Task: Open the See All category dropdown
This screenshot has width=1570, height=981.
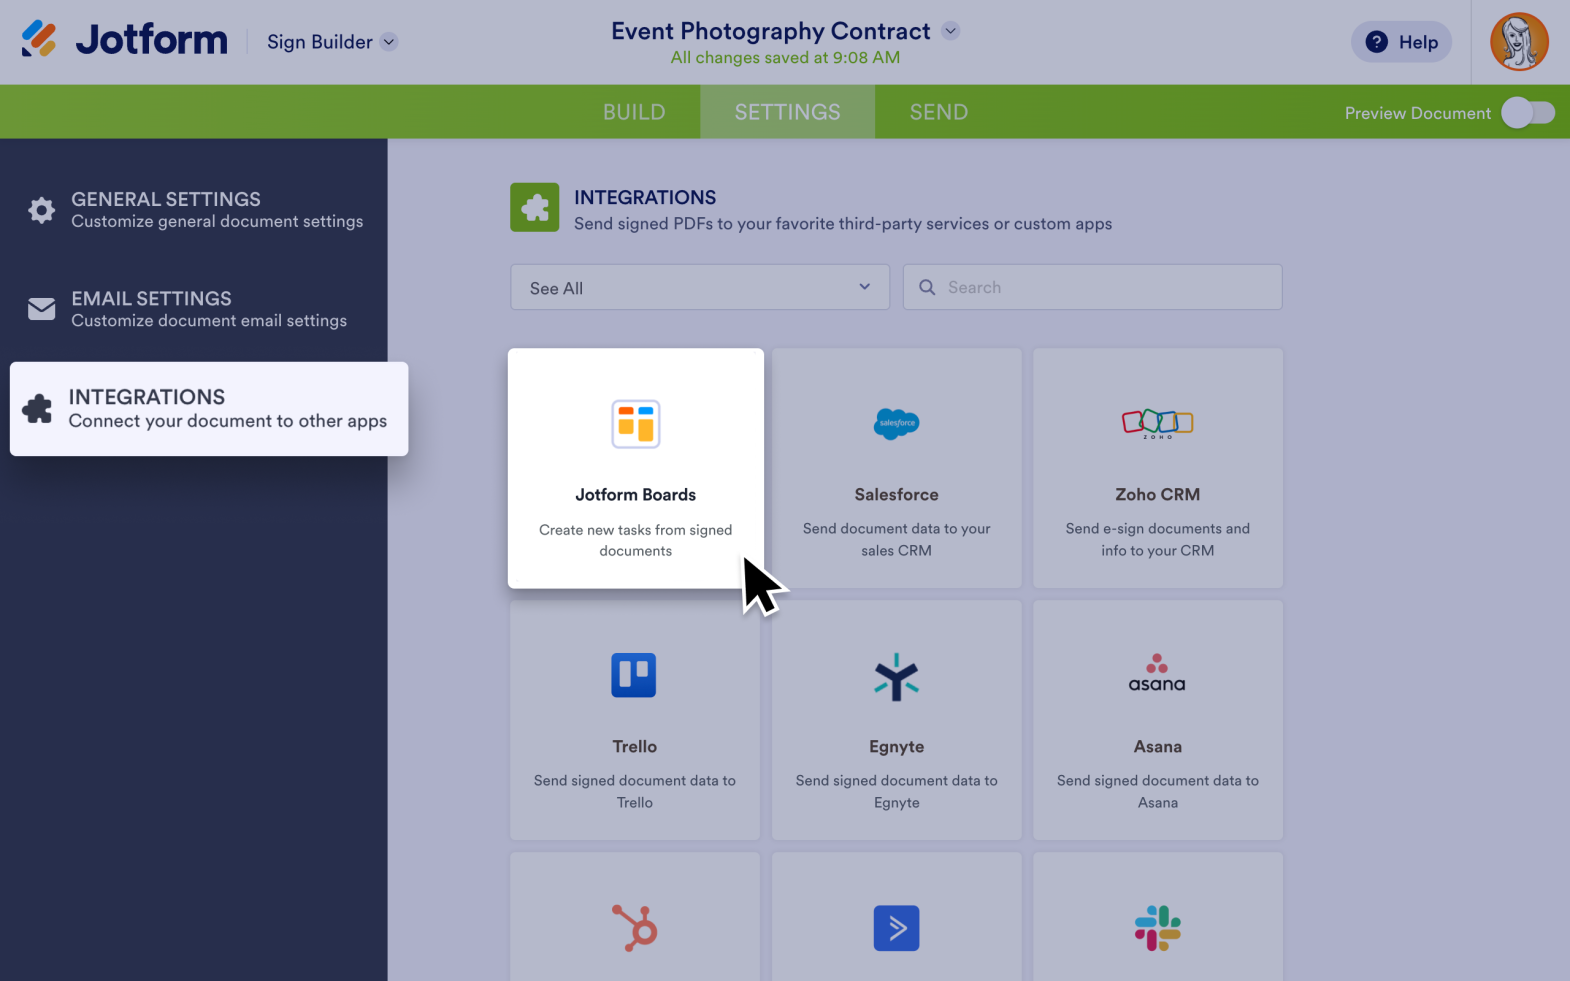Action: [x=700, y=287]
